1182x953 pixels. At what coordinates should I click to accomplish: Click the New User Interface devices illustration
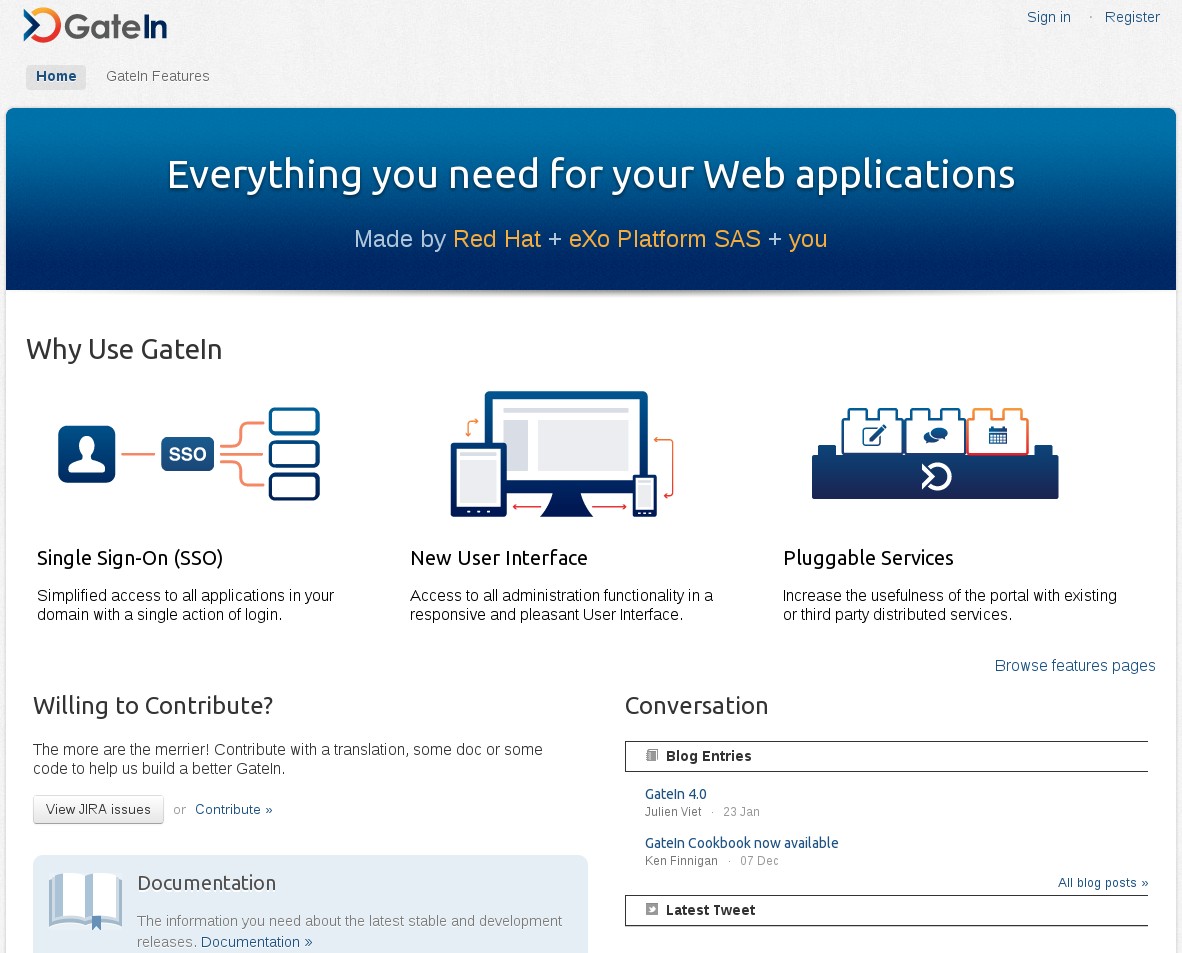[x=562, y=454]
